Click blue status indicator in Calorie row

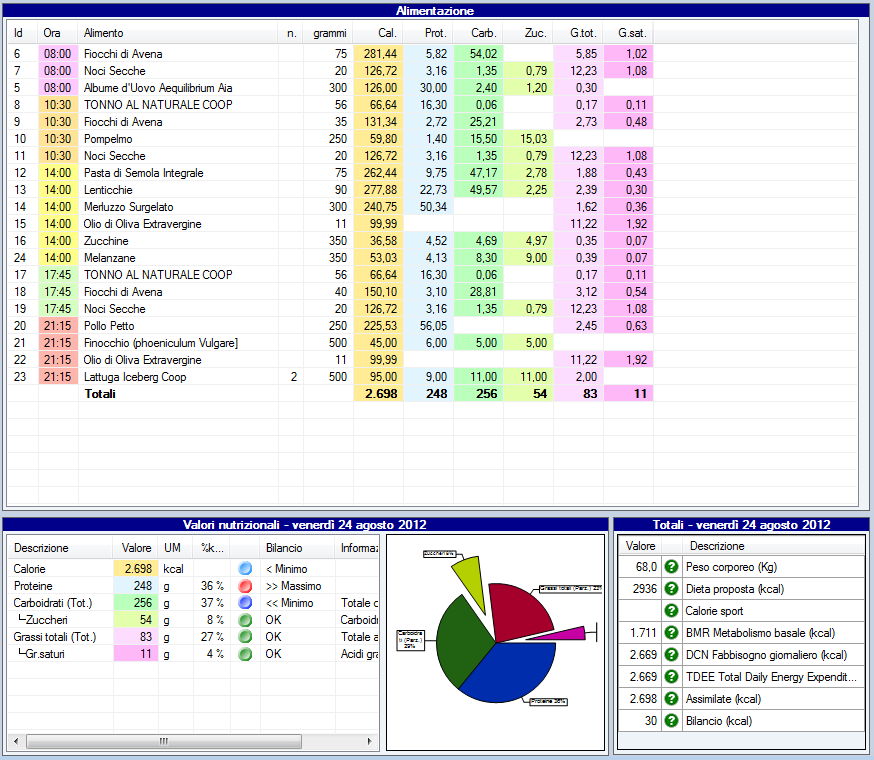[245, 569]
